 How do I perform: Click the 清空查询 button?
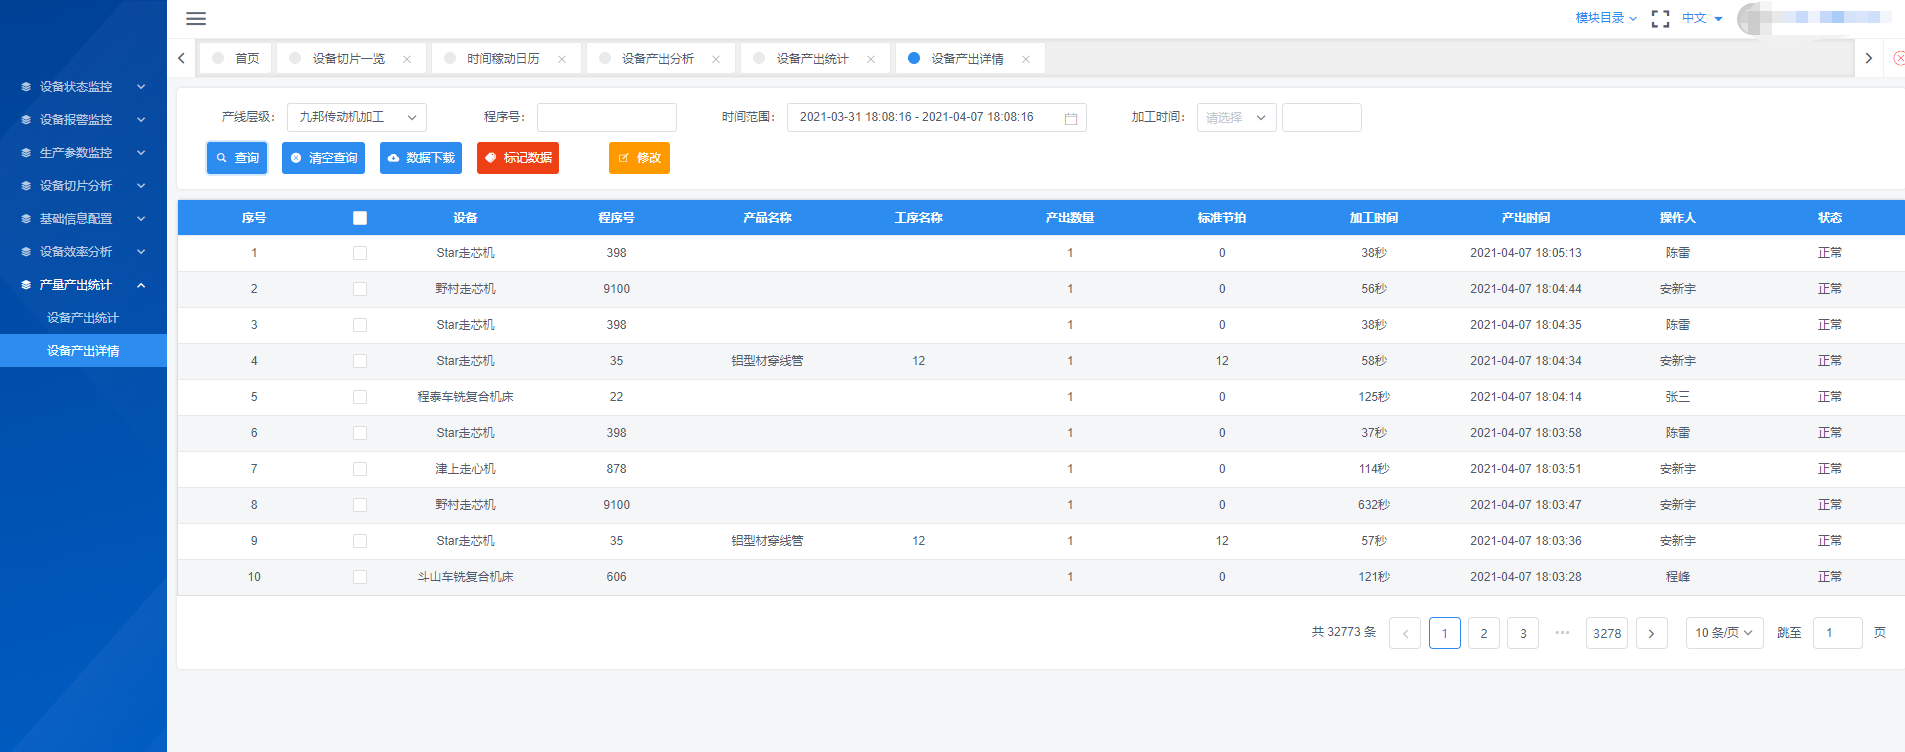tap(323, 158)
